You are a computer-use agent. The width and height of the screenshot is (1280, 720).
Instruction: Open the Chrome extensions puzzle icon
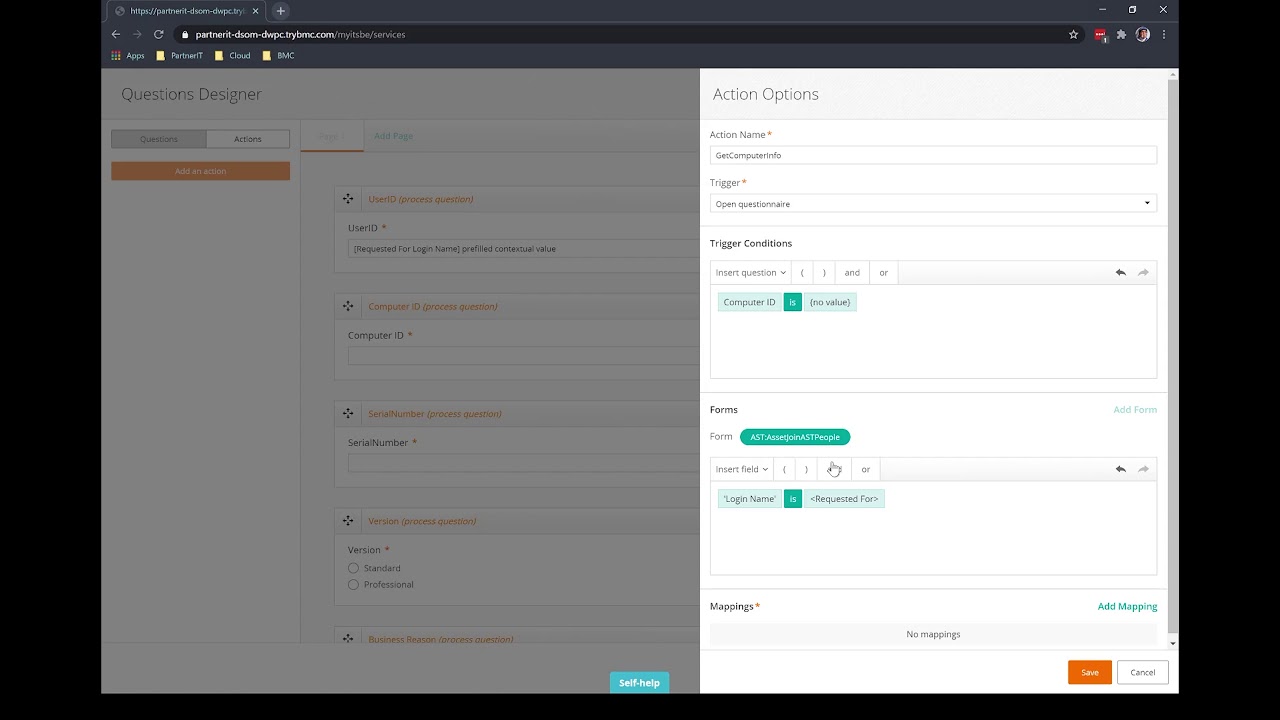coord(1121,34)
